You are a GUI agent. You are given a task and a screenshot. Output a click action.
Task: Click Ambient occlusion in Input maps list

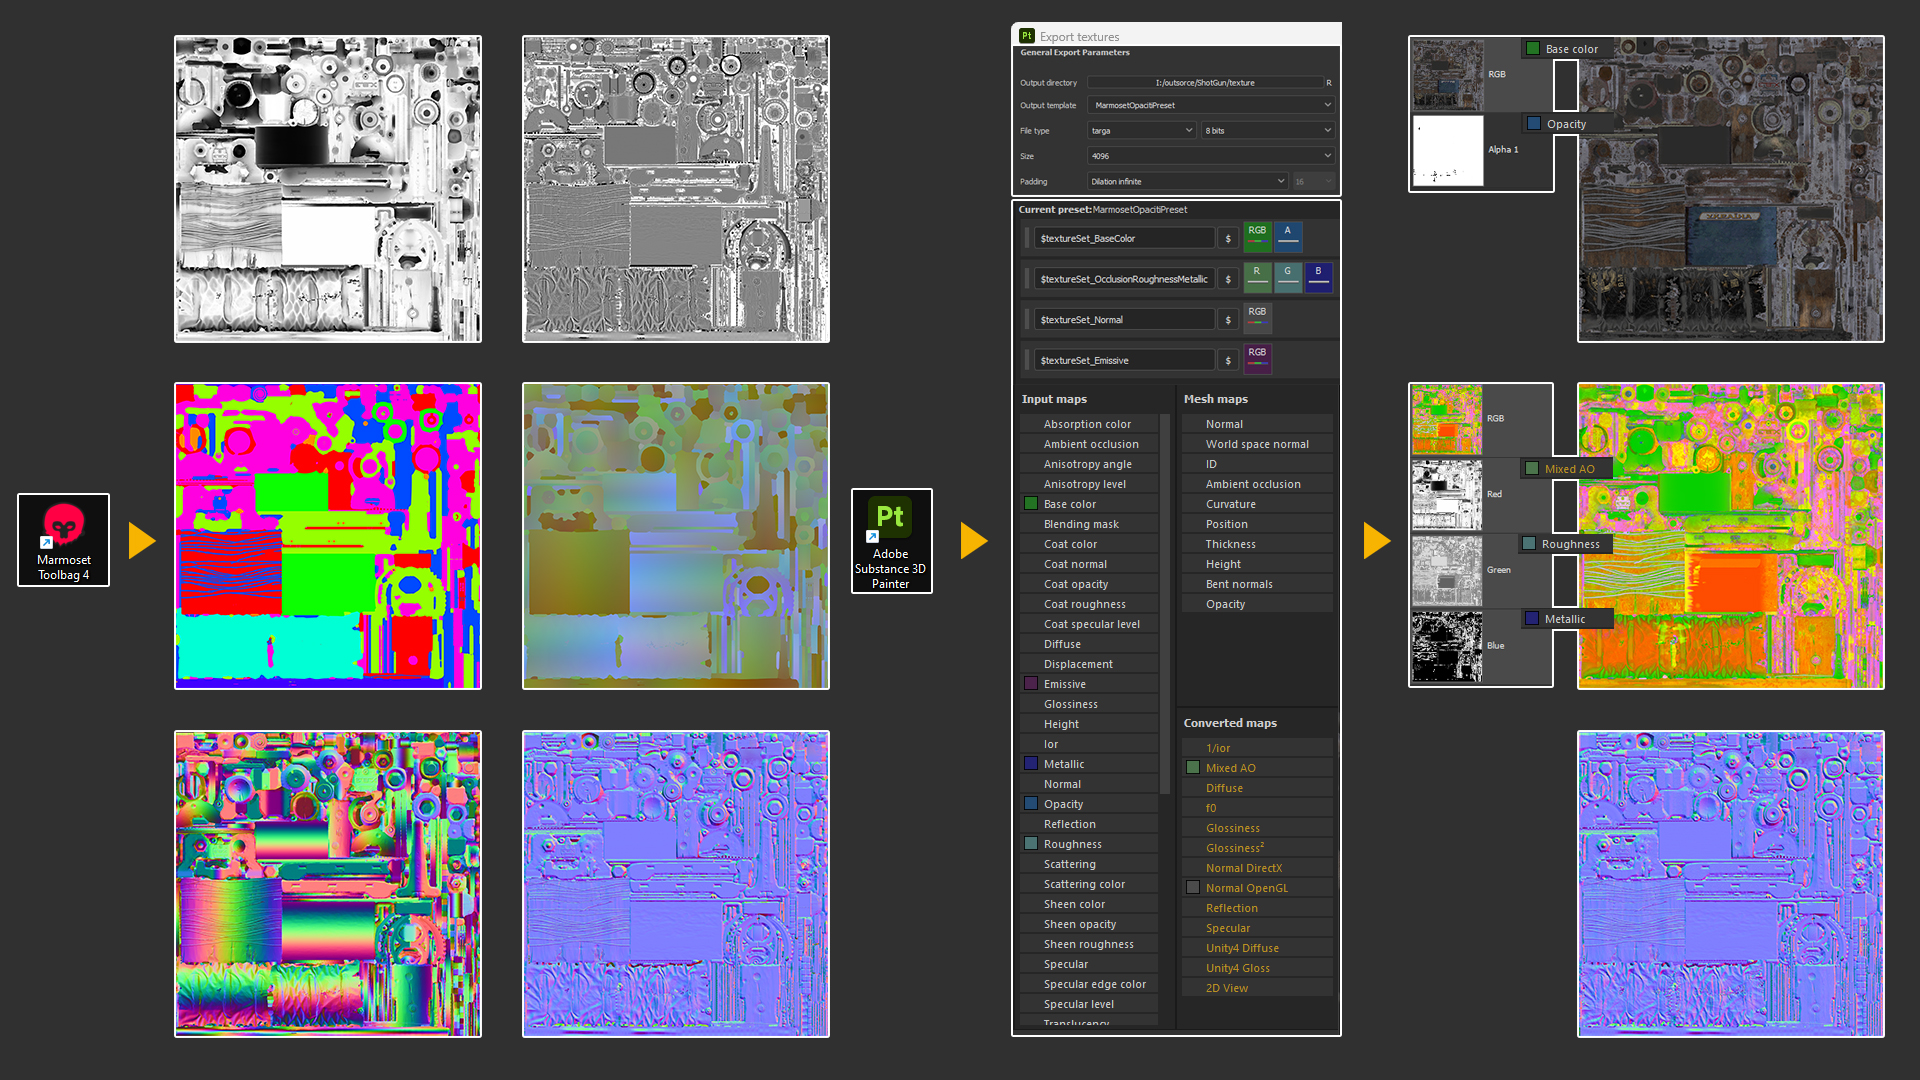(x=1090, y=444)
